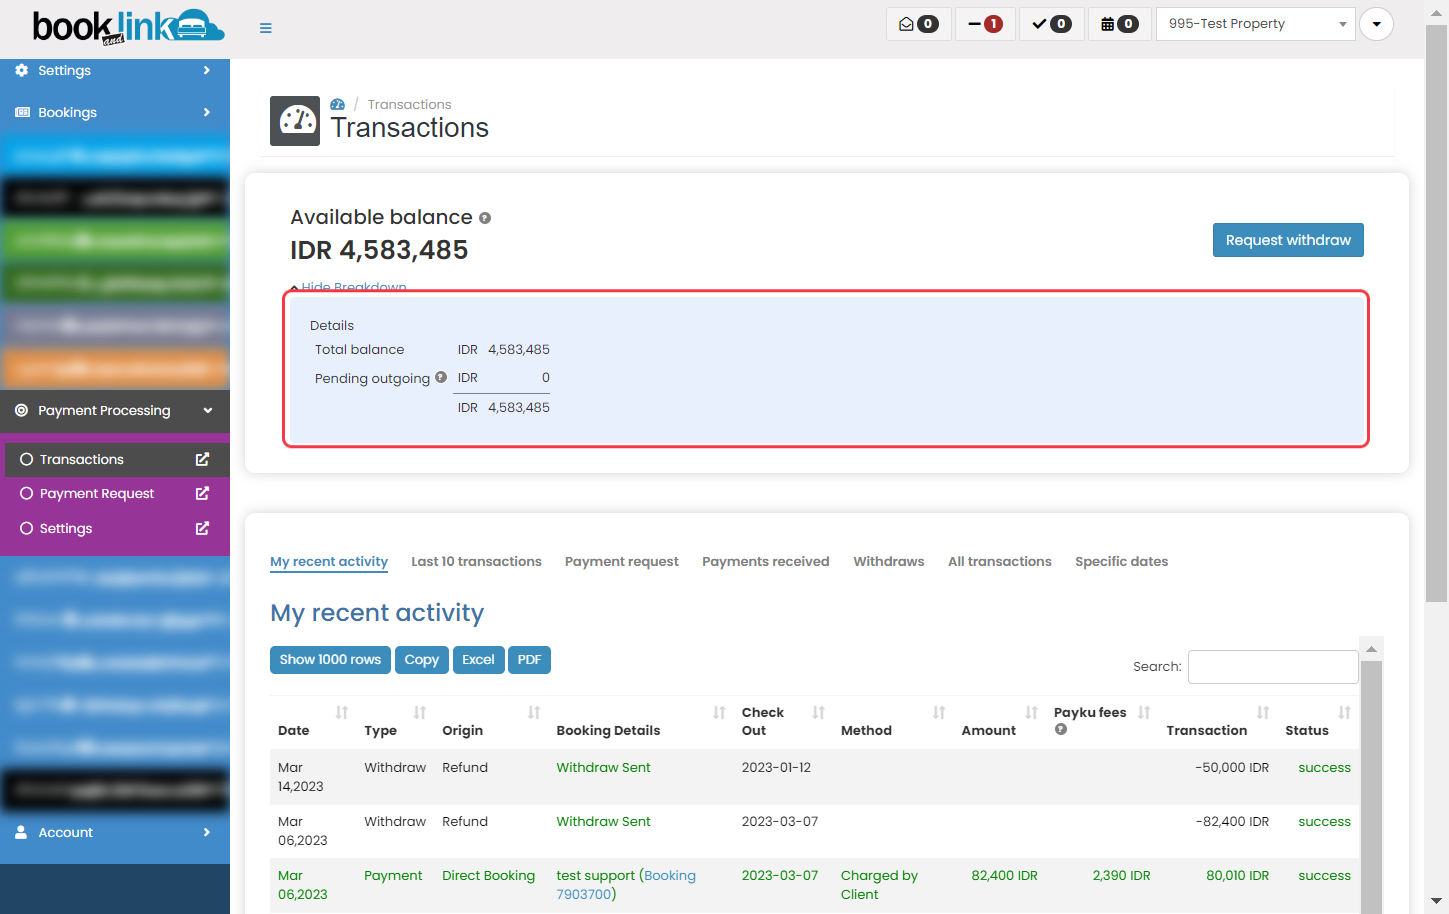
Task: Click Withdraw Sent in the 2023-03-07 withdraw row
Action: click(603, 822)
